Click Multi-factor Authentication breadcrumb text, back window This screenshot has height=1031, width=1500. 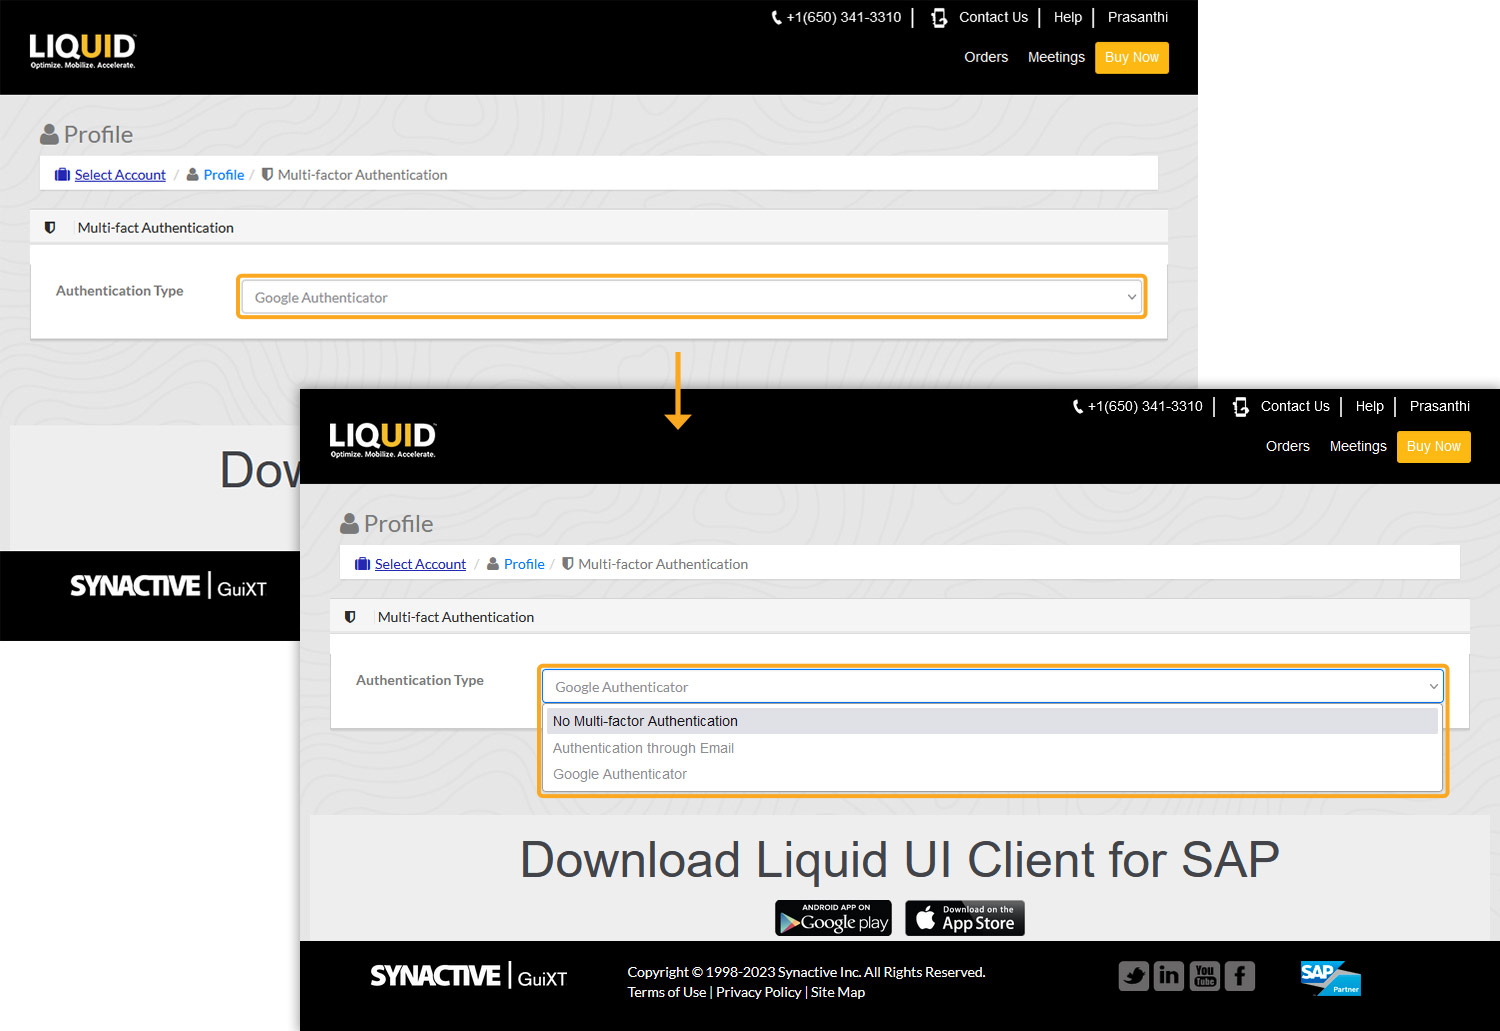click(x=362, y=175)
